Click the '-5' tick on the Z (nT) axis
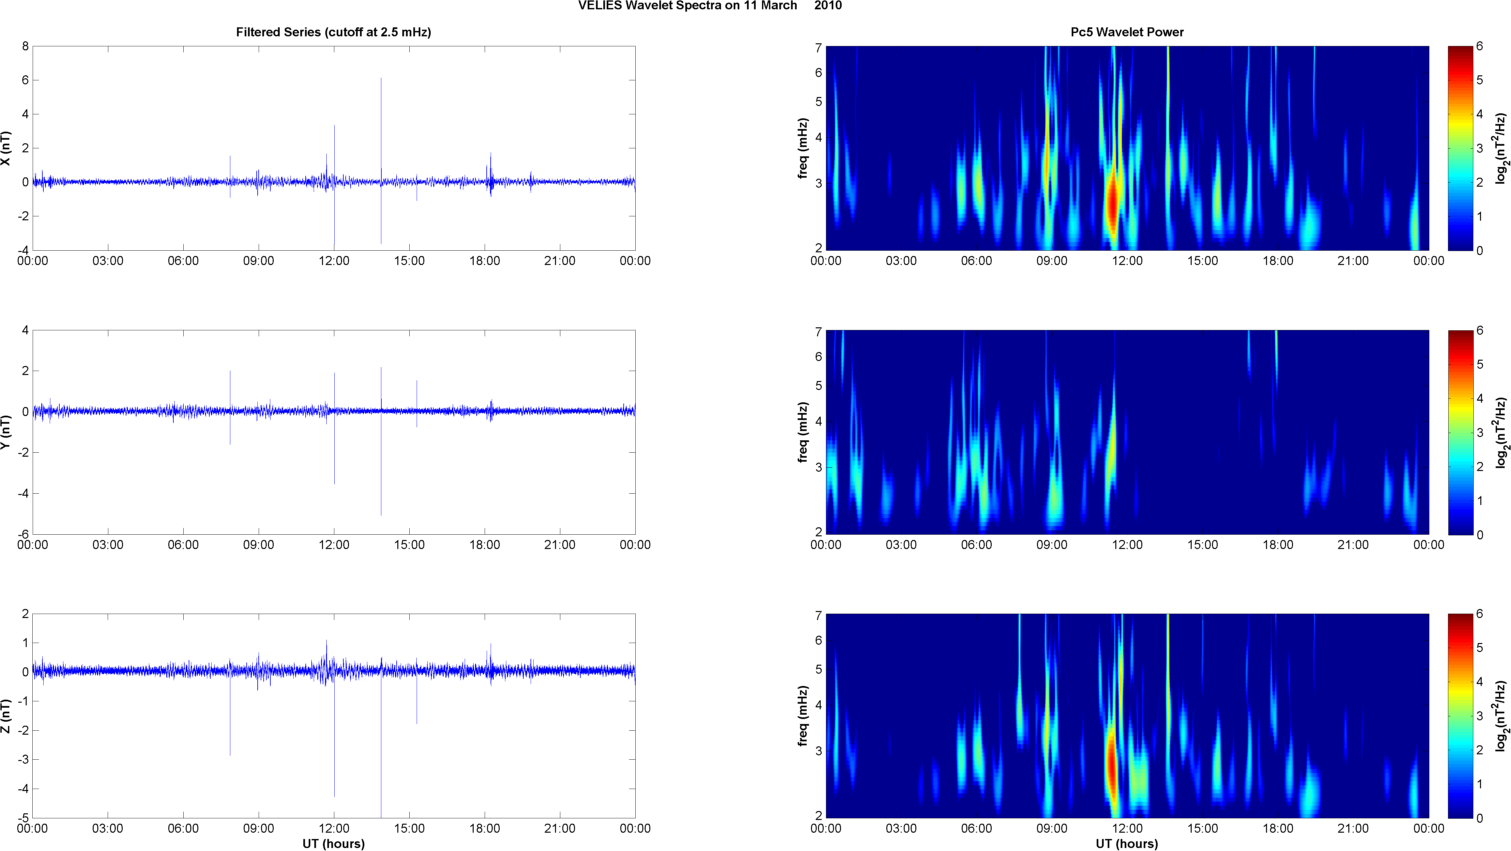The height and width of the screenshot is (851, 1511). click(22, 818)
